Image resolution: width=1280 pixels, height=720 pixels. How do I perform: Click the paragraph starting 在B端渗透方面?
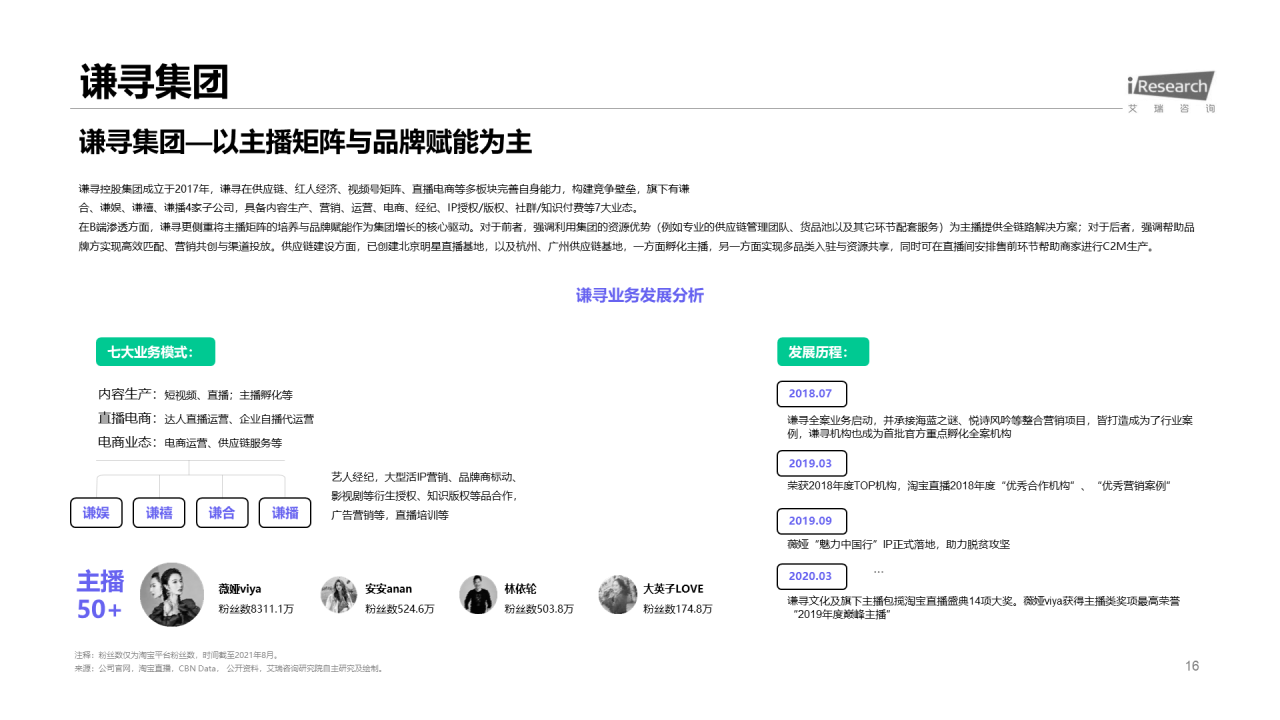636,237
